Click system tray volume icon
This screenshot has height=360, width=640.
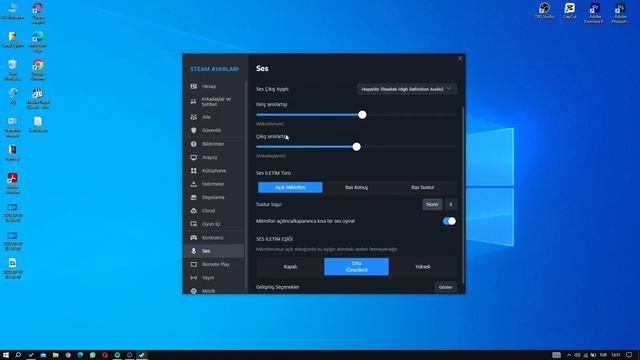(577, 355)
